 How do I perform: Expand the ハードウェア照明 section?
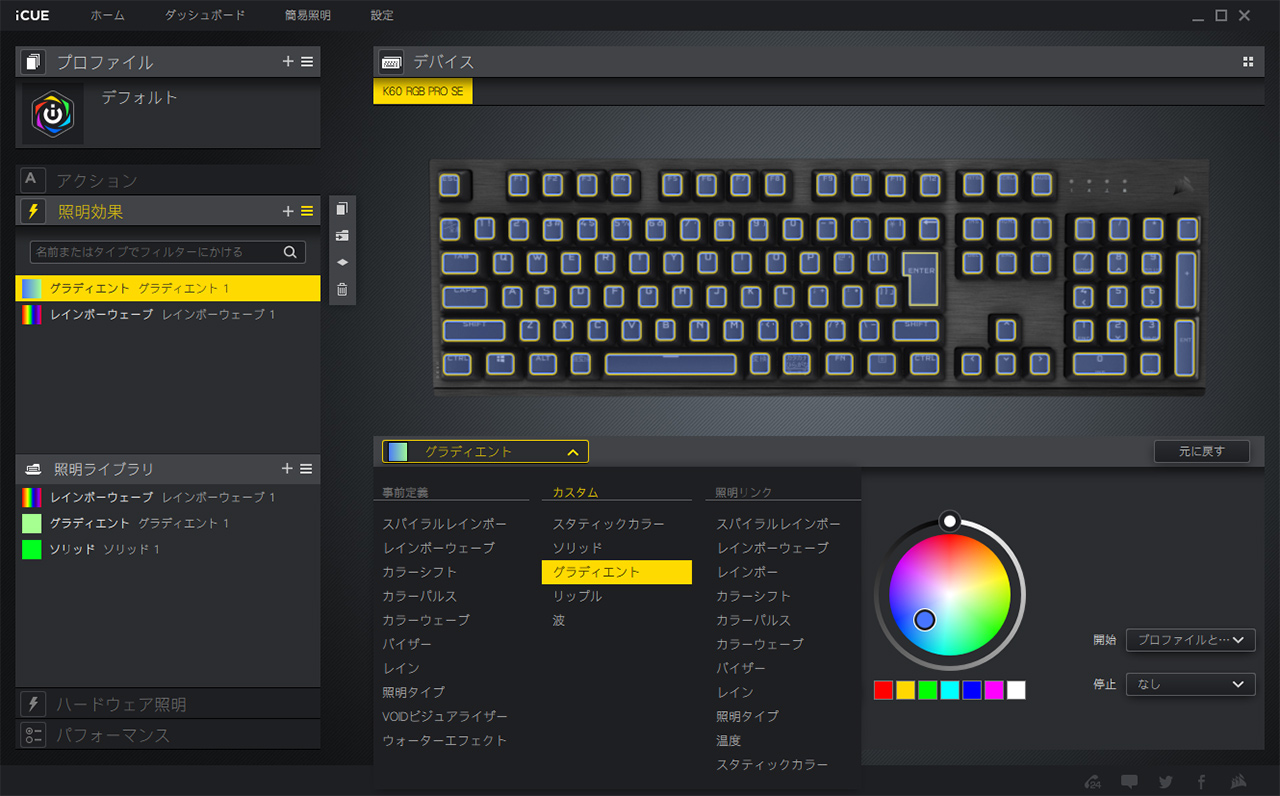coord(168,704)
